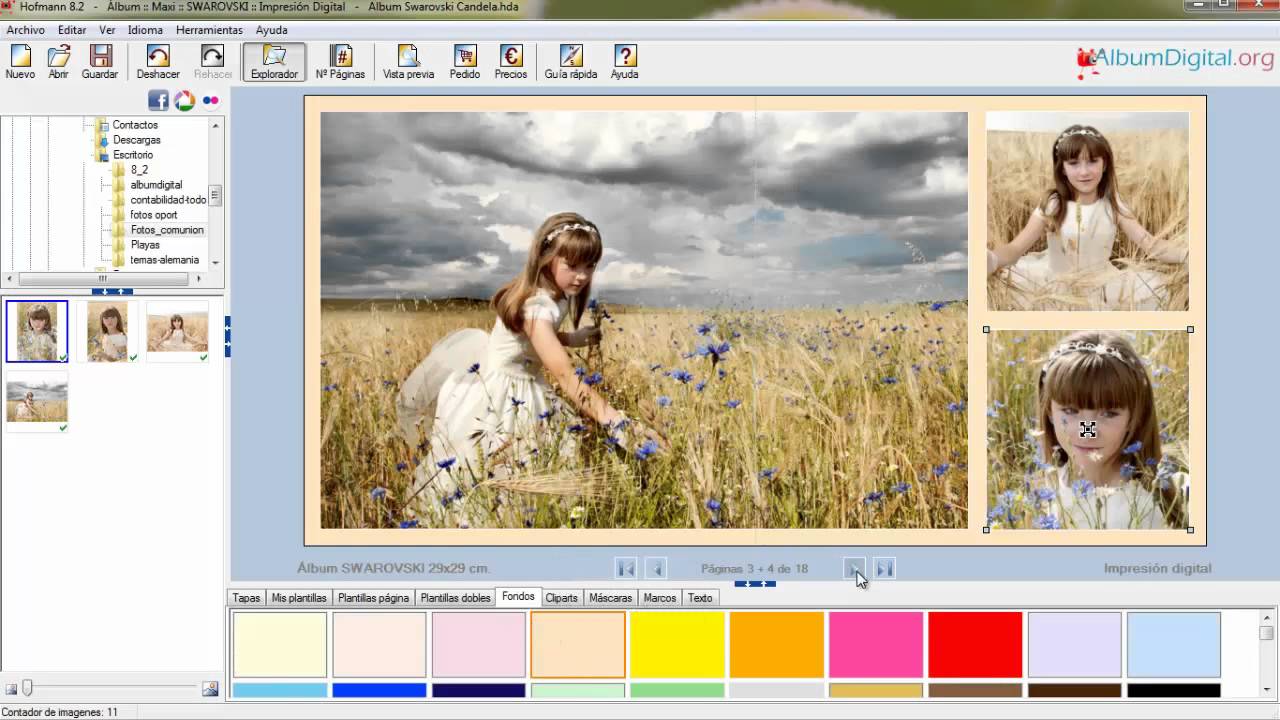
Task: Select the 8_2 folder
Action: tap(139, 170)
